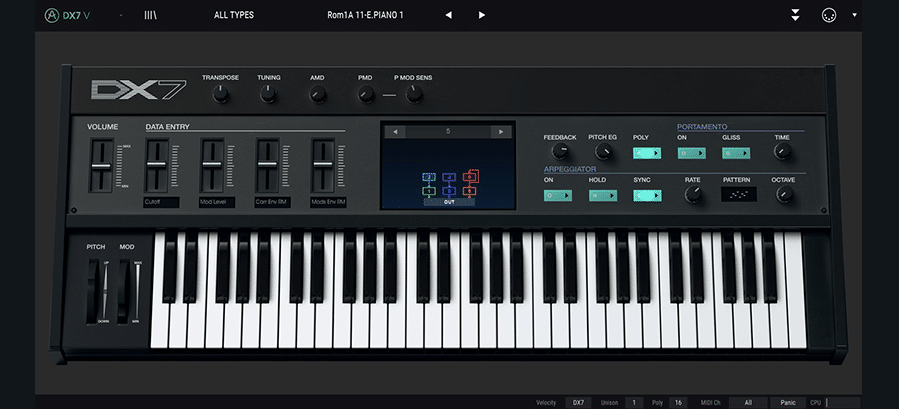Viewport: 899px width, 409px height.
Task: Click the Mods Env RM label field
Action: 328,202
